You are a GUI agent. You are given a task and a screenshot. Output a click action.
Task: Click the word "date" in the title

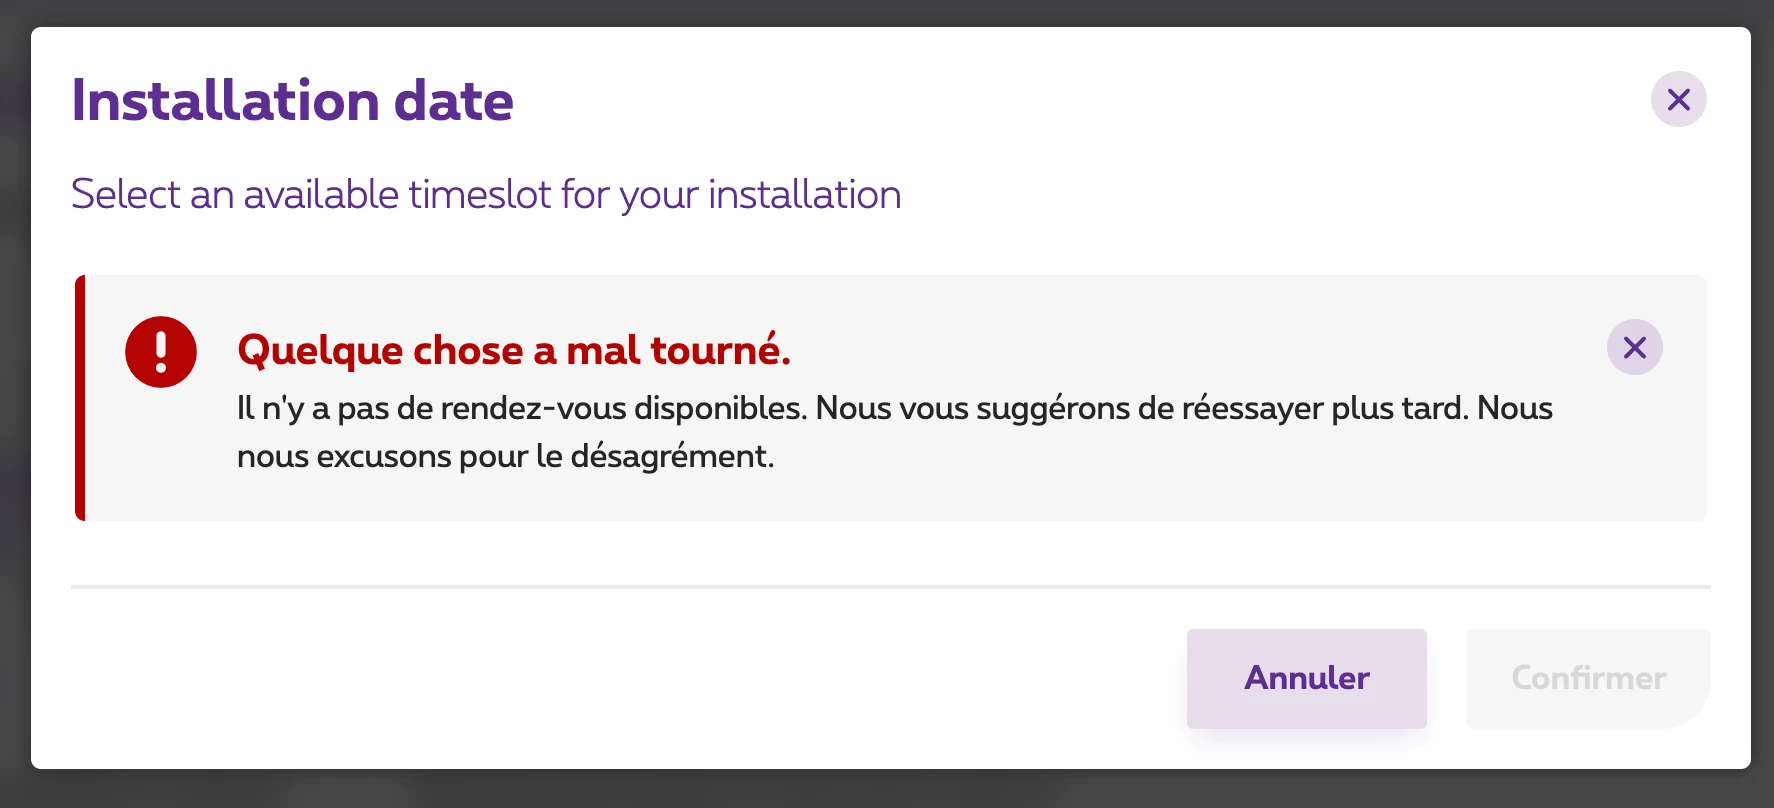(x=453, y=101)
